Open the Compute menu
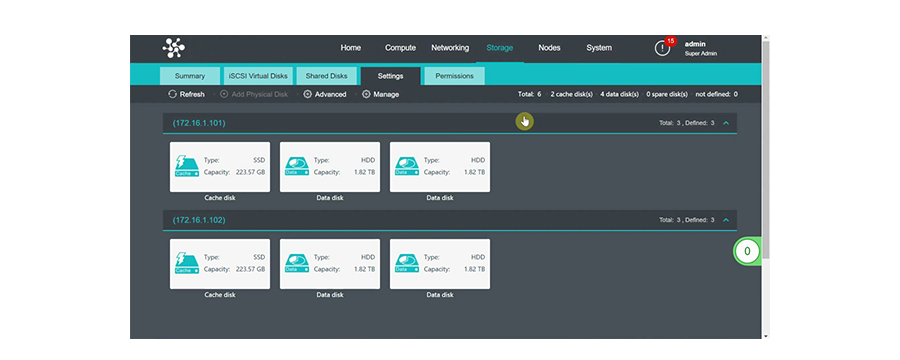This screenshot has height=360, width=900. click(400, 48)
